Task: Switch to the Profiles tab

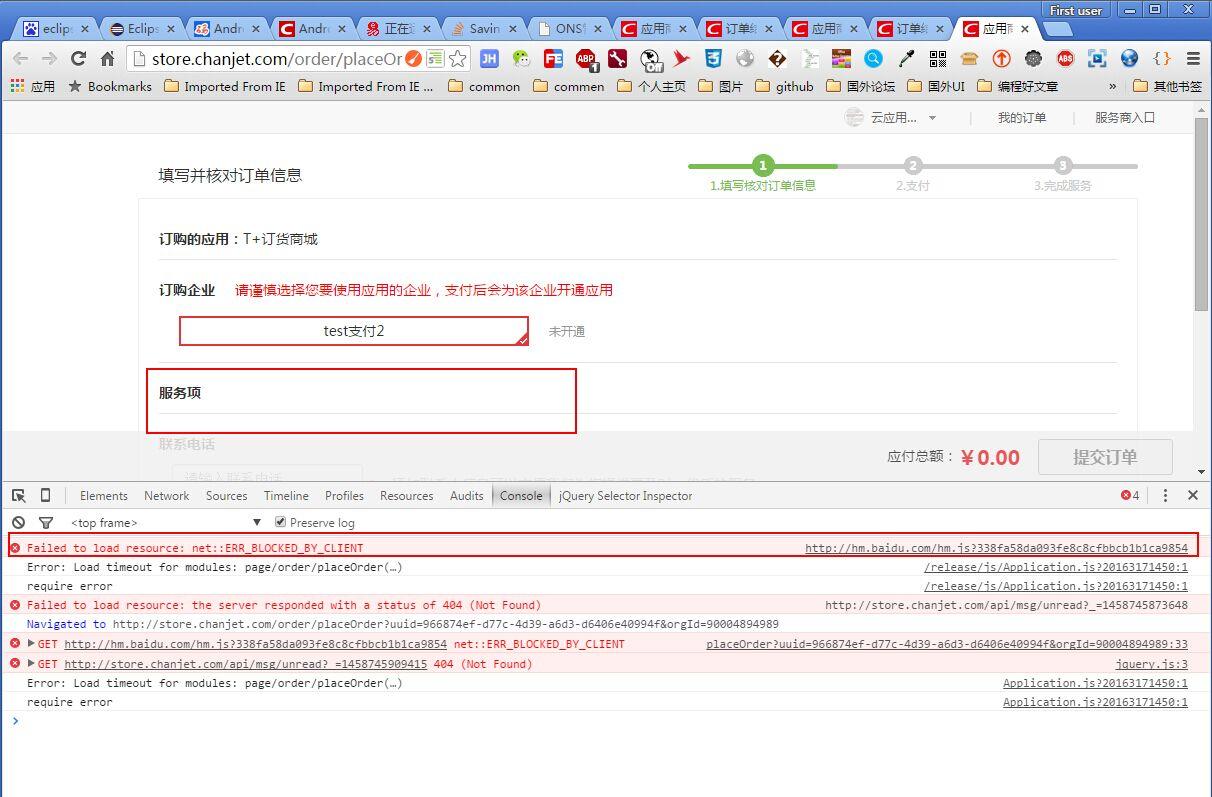Action: point(344,495)
